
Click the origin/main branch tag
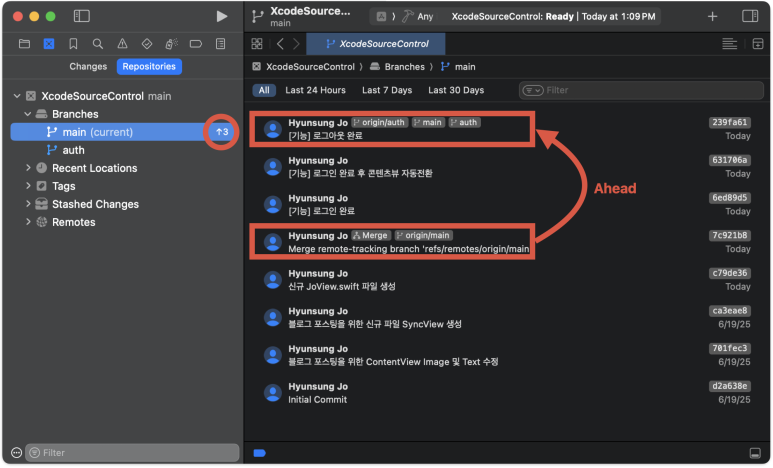tap(423, 236)
